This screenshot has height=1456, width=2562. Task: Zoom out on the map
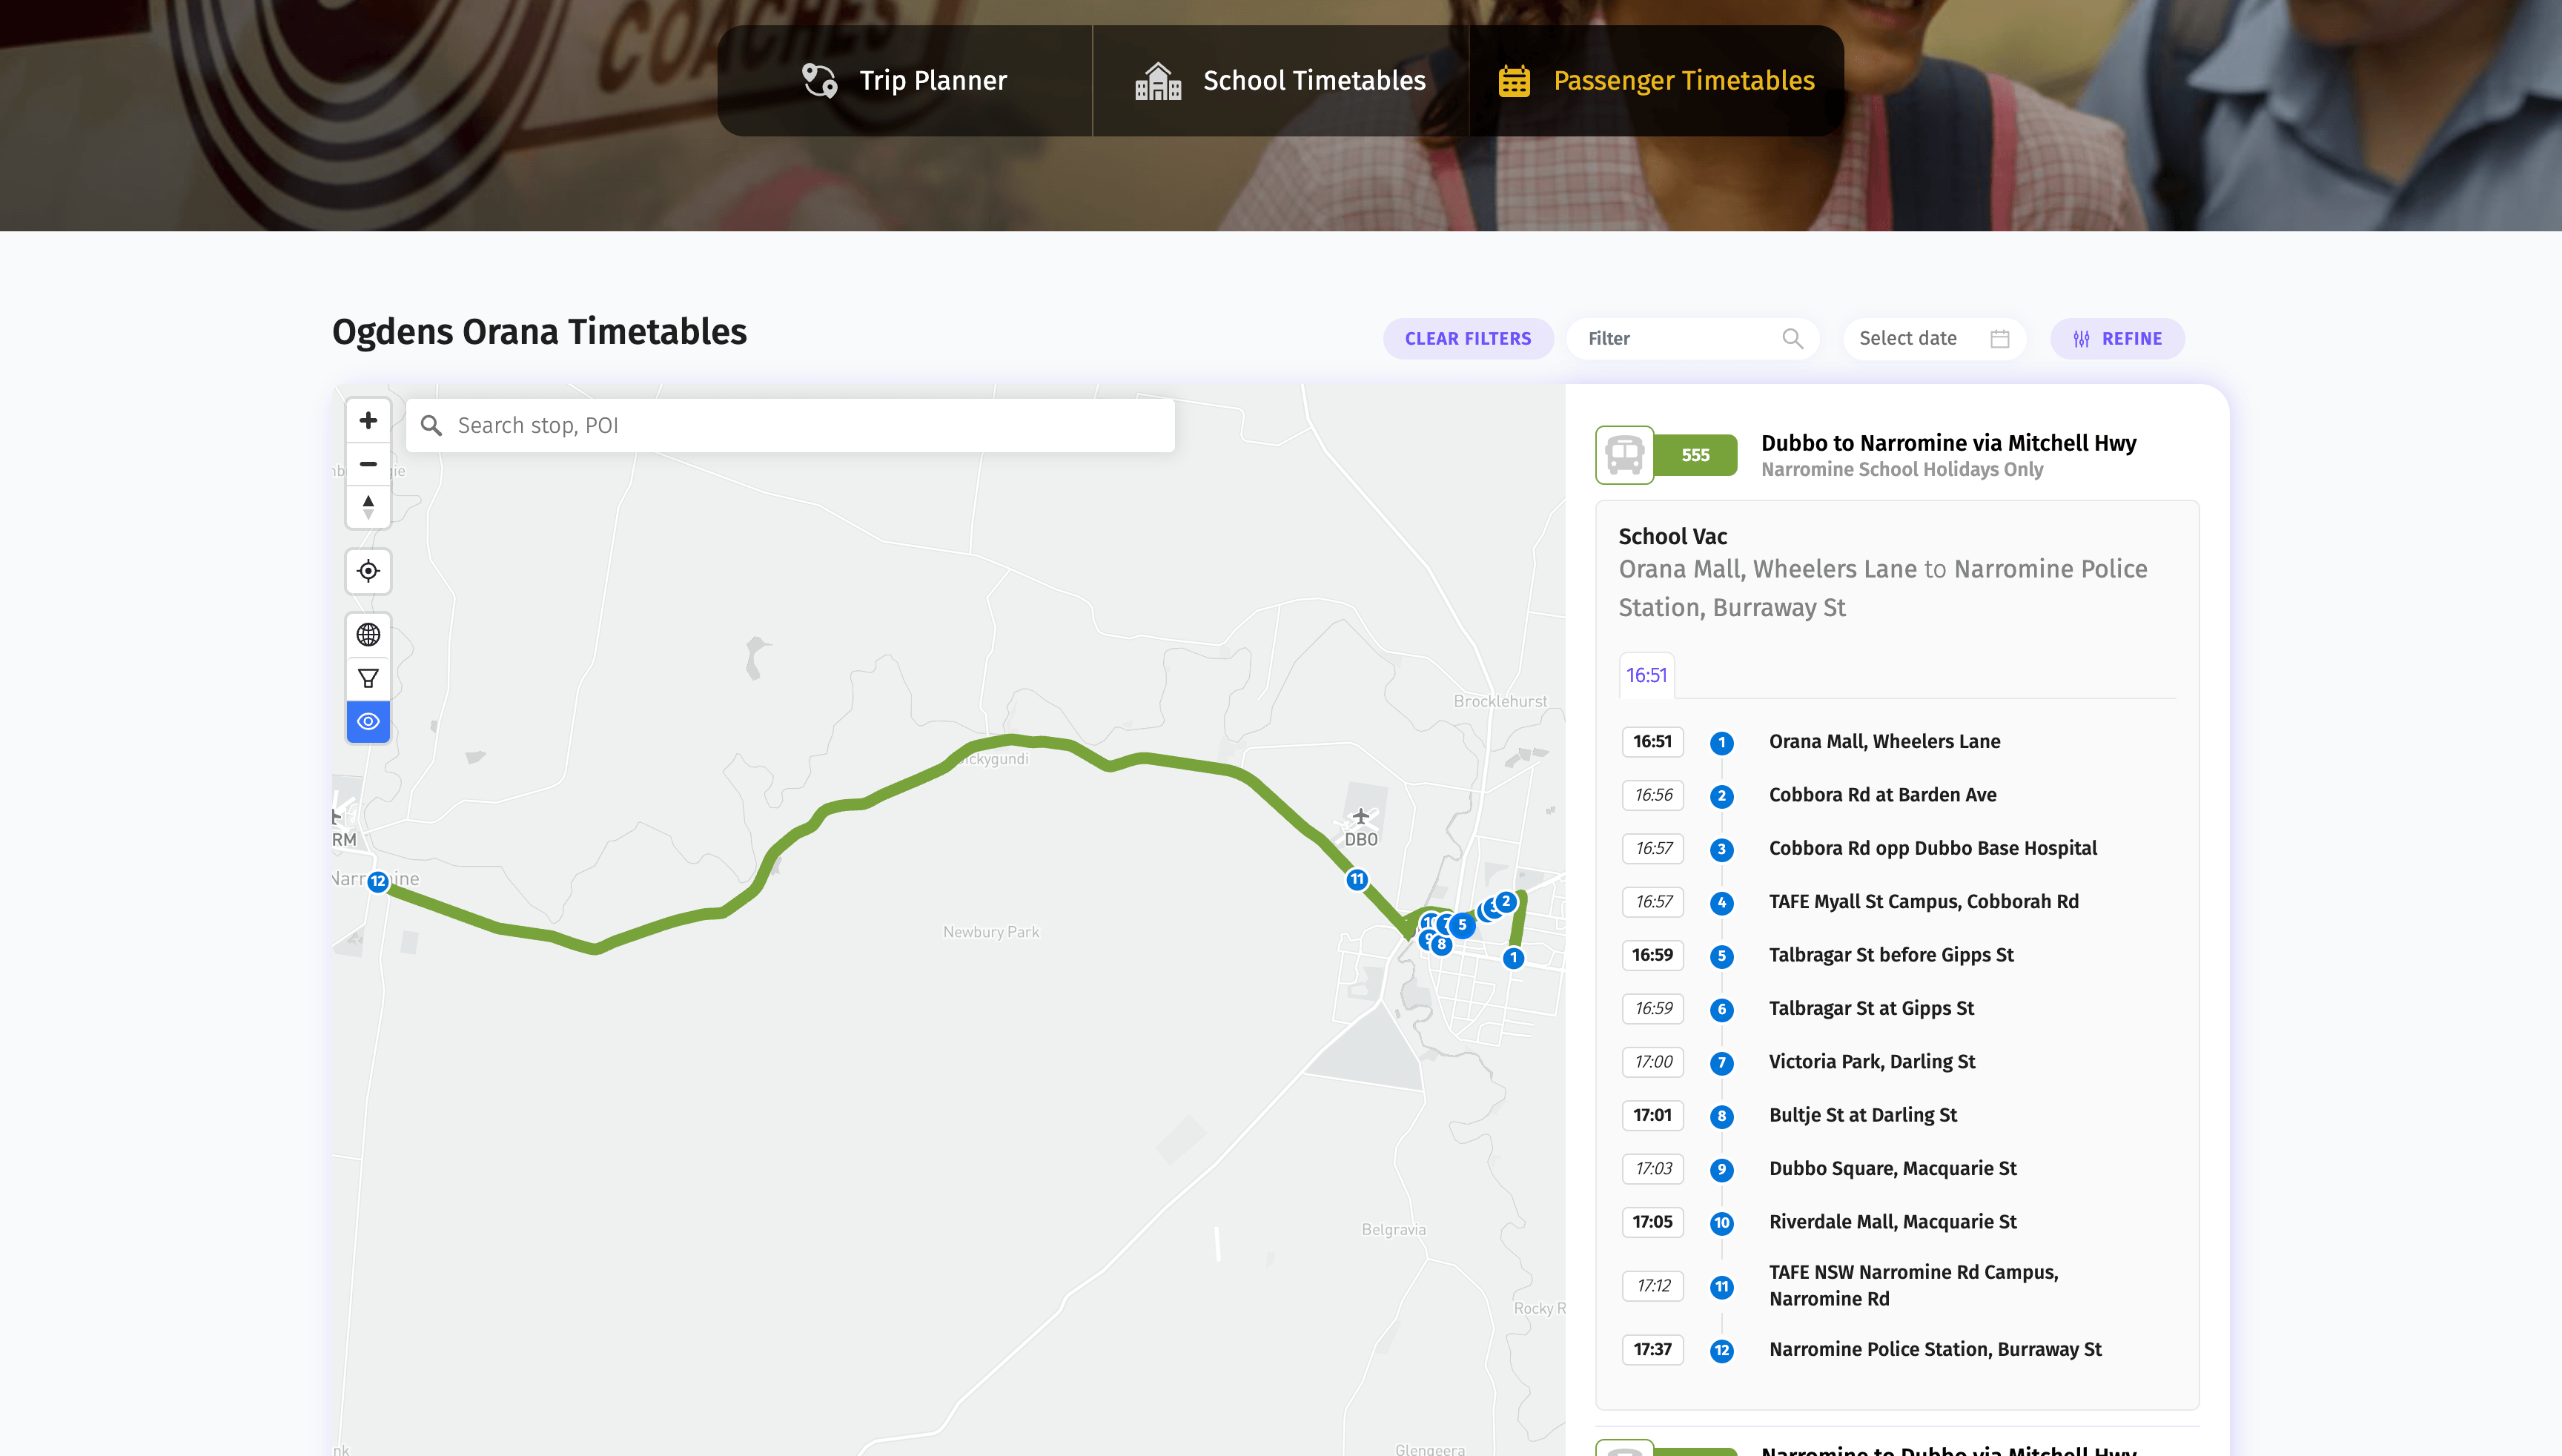pyautogui.click(x=368, y=464)
